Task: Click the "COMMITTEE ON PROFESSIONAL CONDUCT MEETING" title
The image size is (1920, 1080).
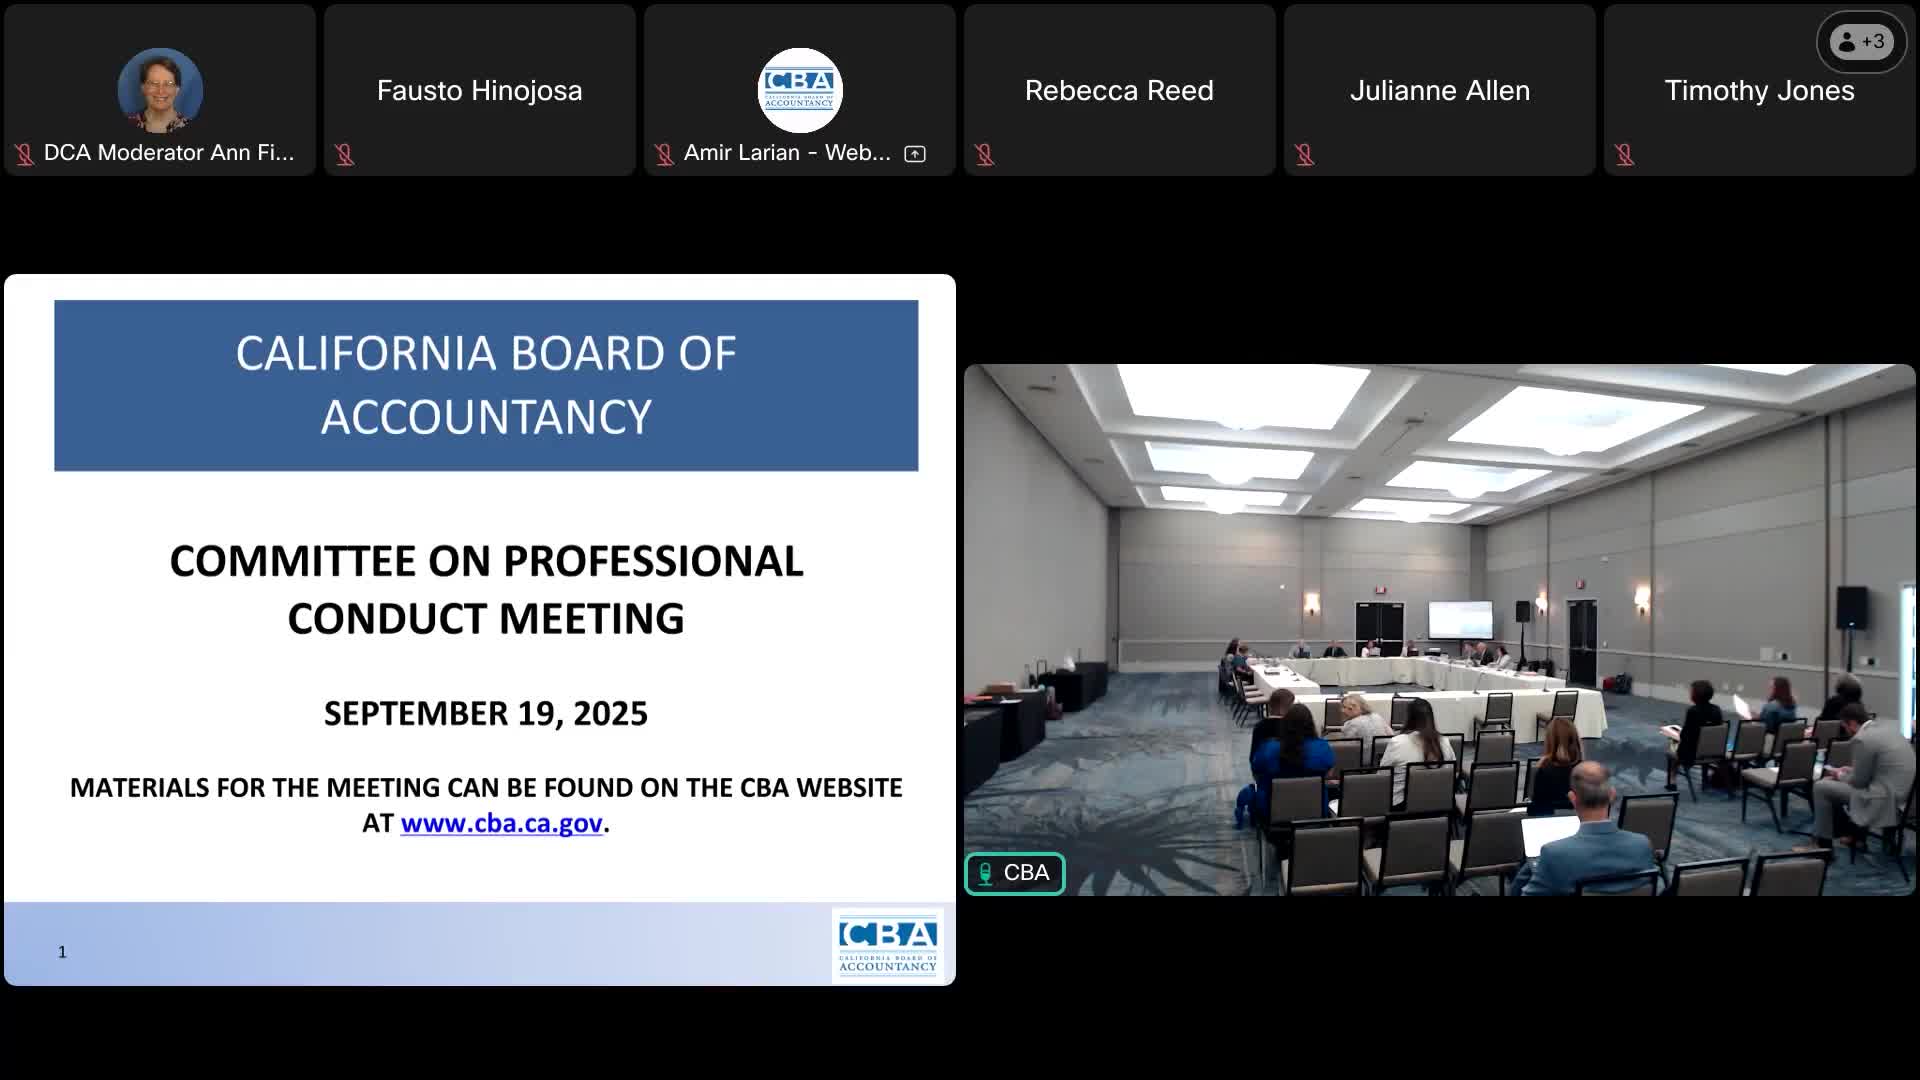Action: click(486, 590)
